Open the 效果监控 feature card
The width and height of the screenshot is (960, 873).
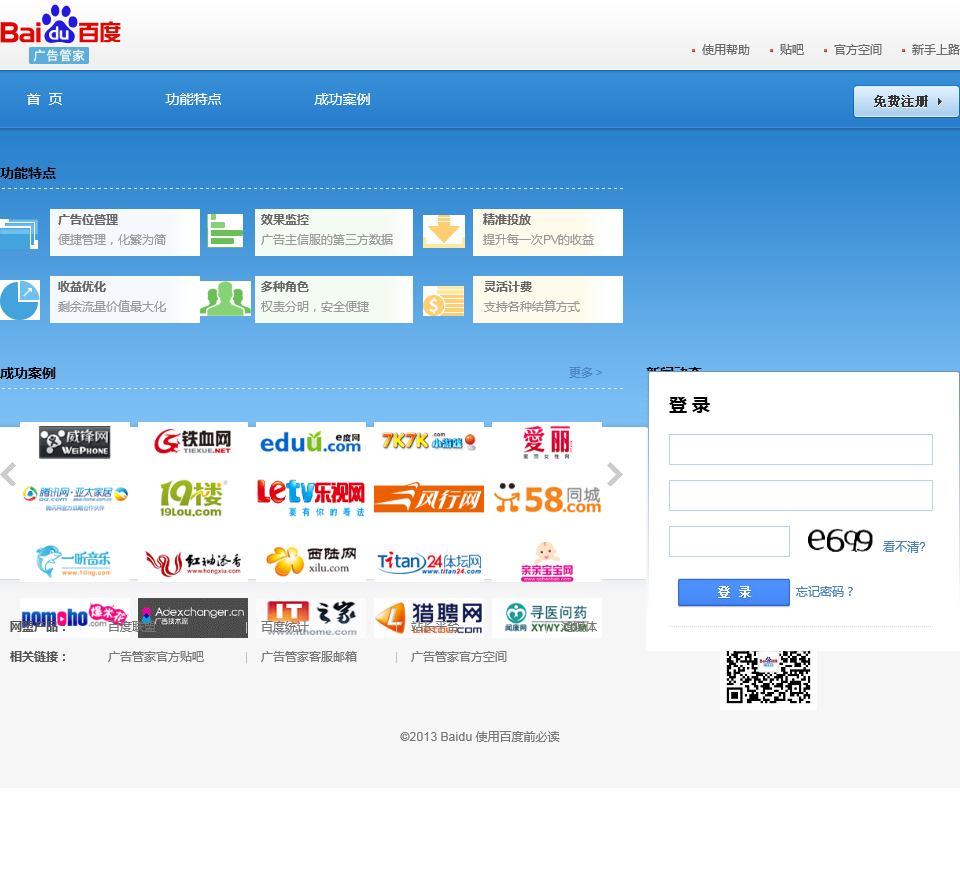[x=334, y=232]
